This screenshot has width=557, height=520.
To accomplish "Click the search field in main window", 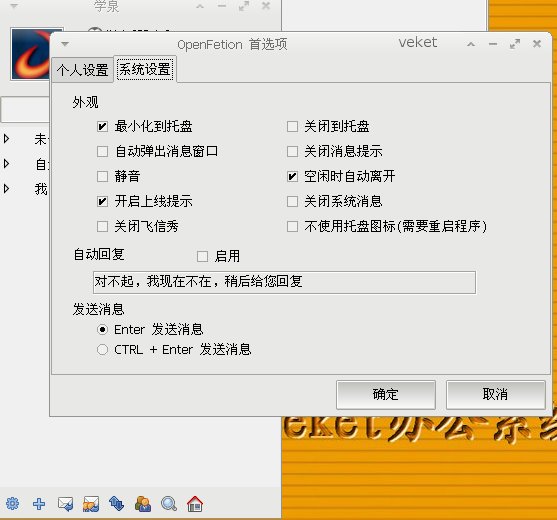I will (25, 110).
